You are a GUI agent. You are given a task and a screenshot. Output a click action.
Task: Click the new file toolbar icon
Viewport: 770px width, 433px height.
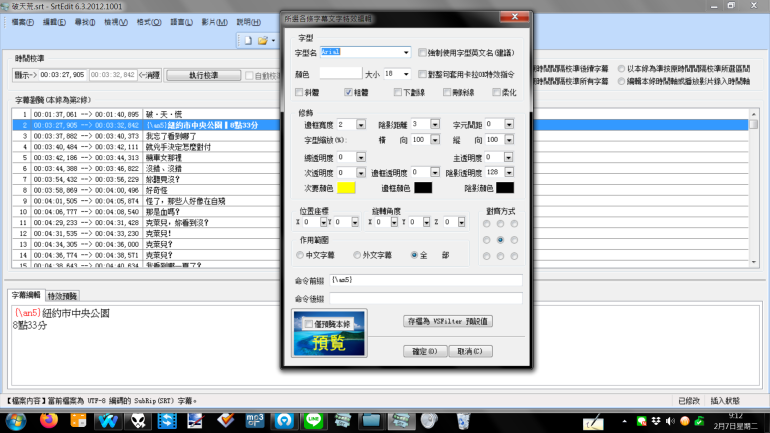coord(248,40)
